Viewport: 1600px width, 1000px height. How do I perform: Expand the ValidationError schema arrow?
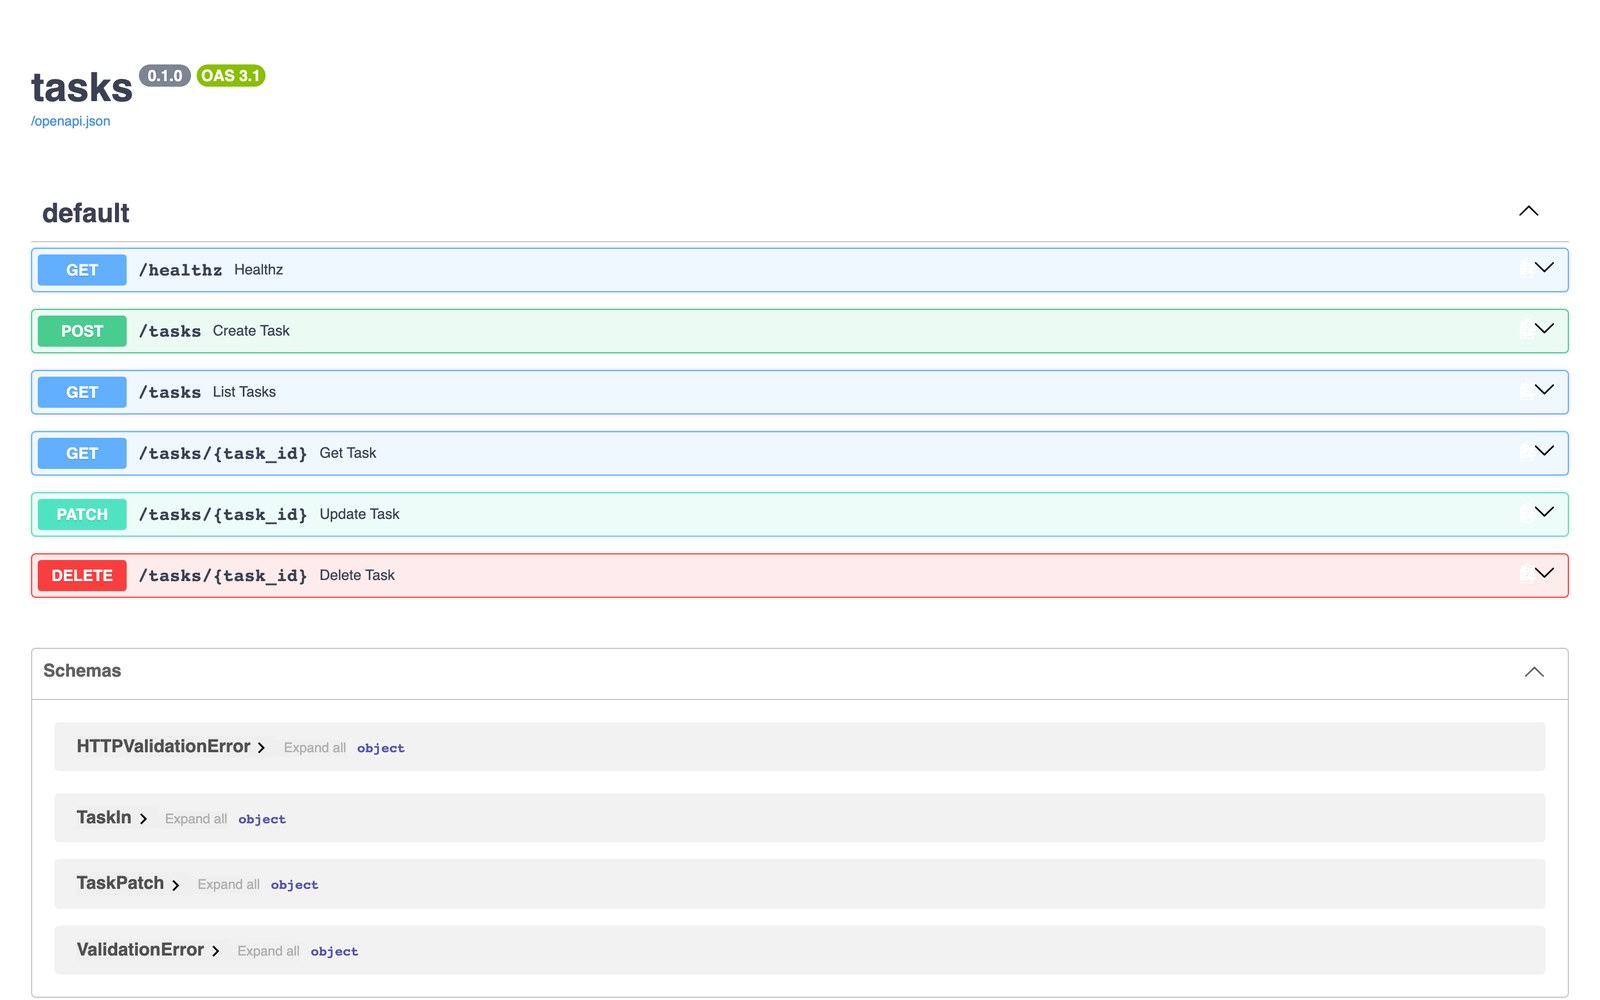coord(215,951)
